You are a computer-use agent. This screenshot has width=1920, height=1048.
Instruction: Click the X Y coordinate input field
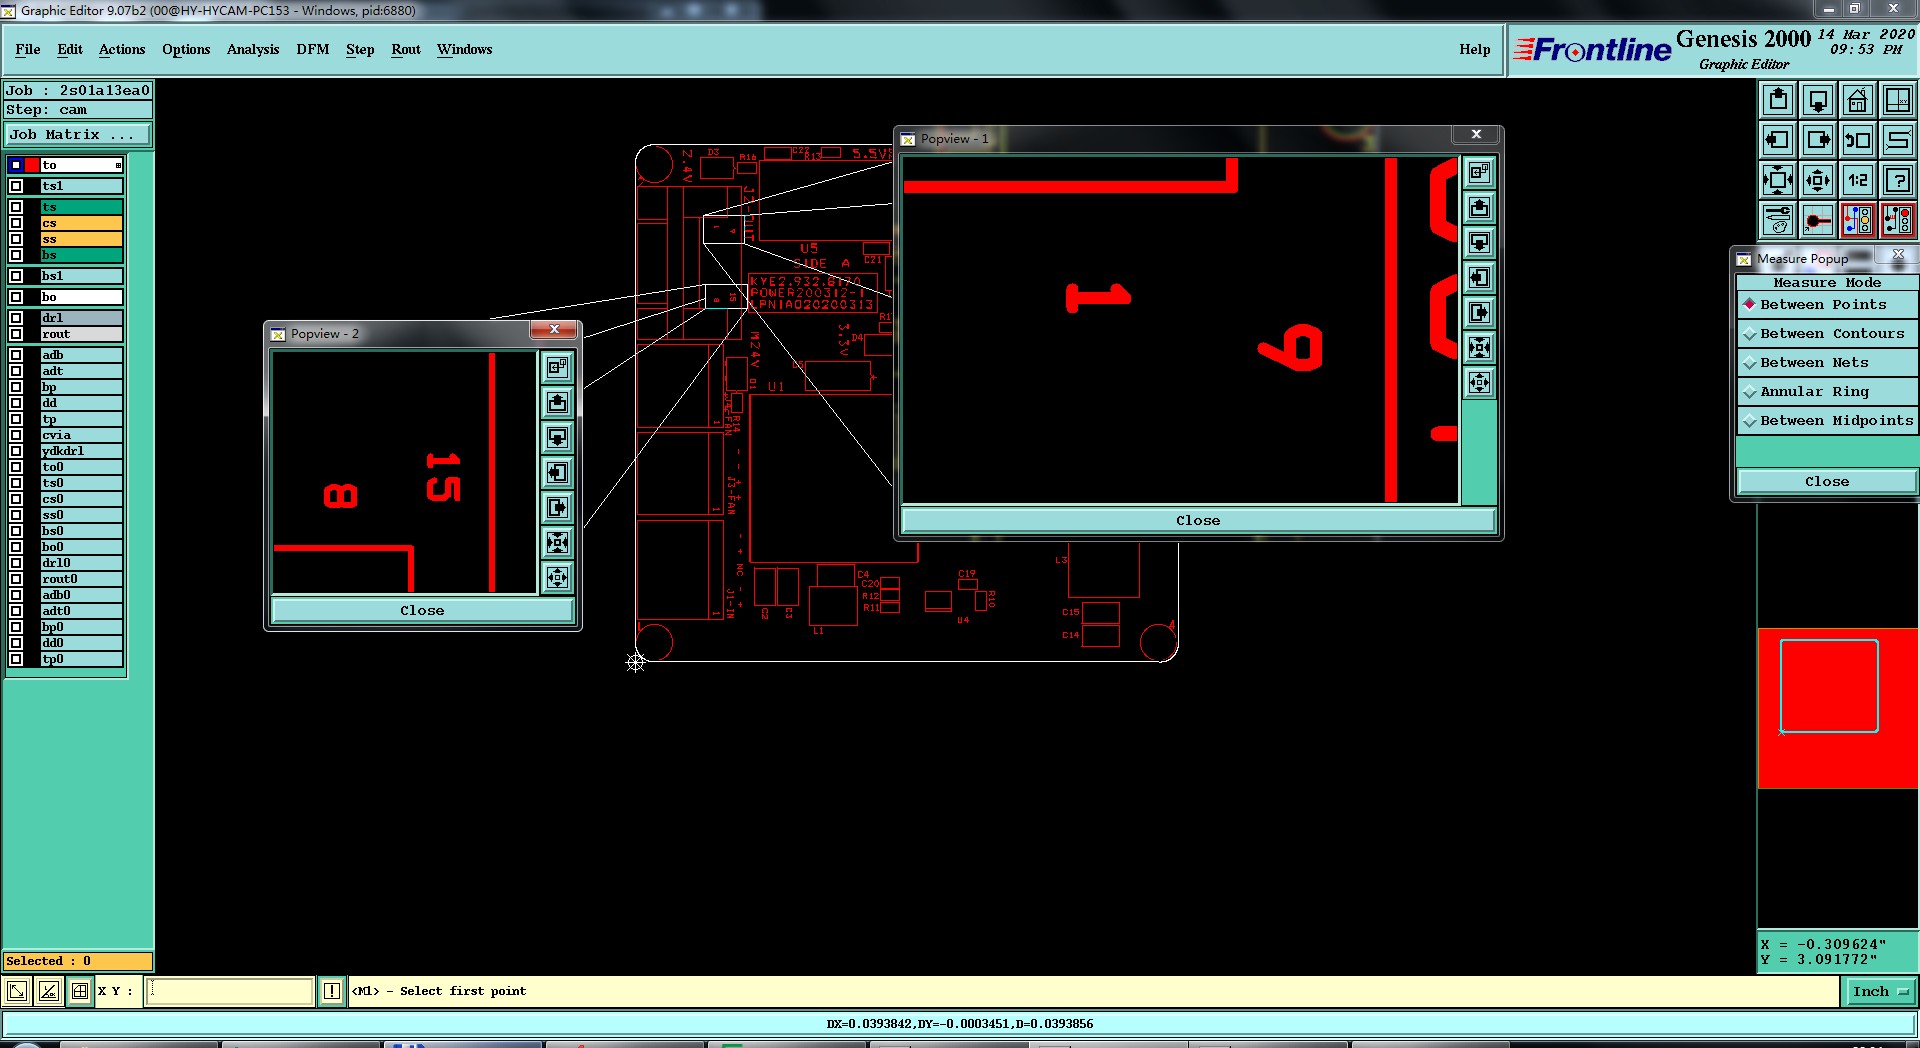coord(230,991)
